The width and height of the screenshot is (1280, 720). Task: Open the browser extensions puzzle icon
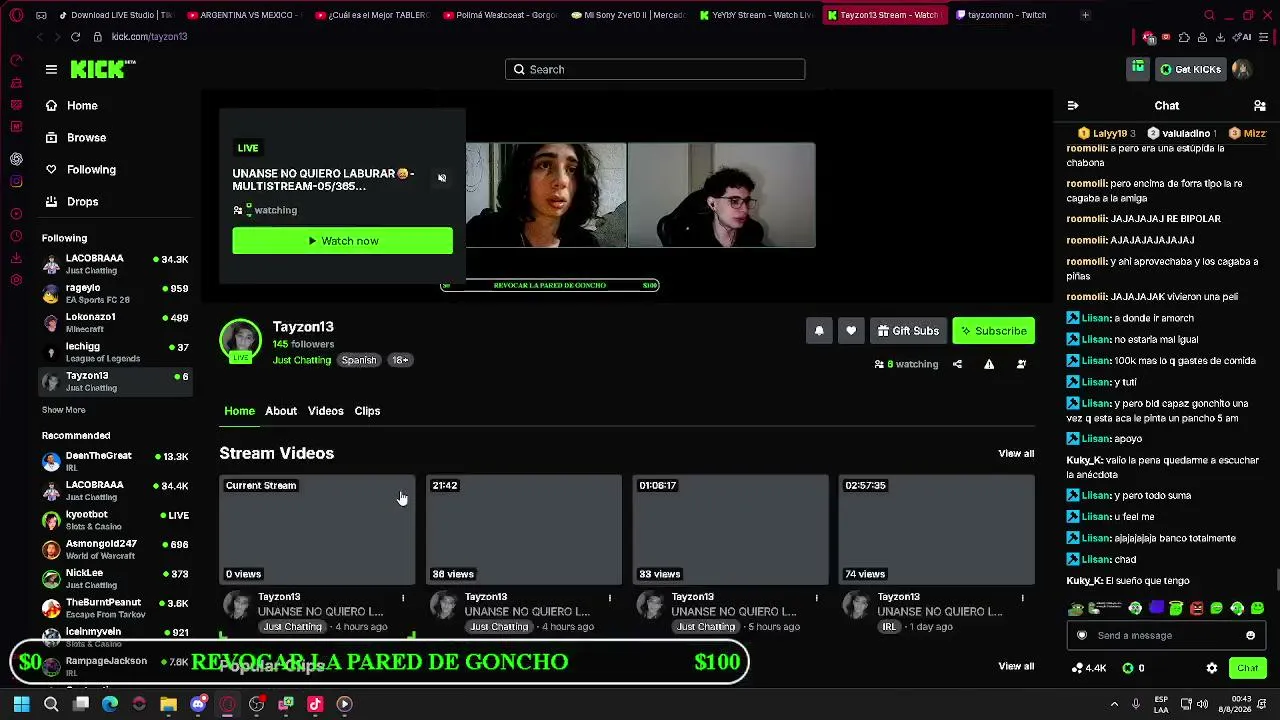1184,37
